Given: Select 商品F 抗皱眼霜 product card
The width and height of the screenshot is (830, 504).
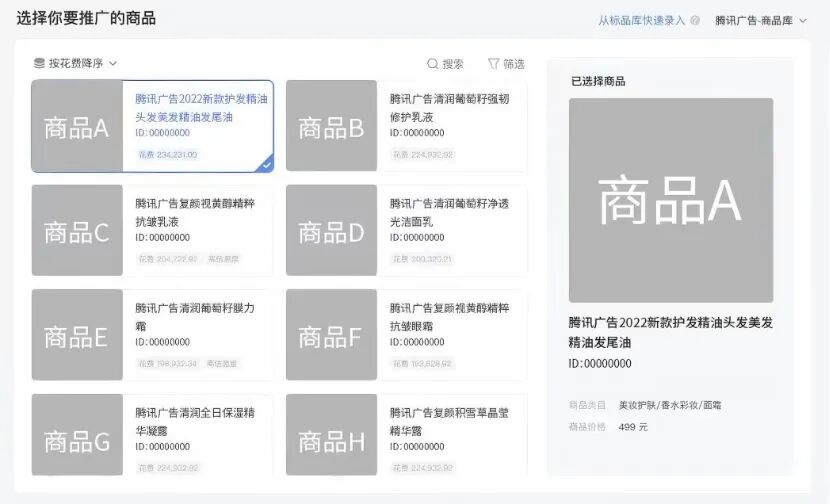Looking at the screenshot, I should [407, 335].
